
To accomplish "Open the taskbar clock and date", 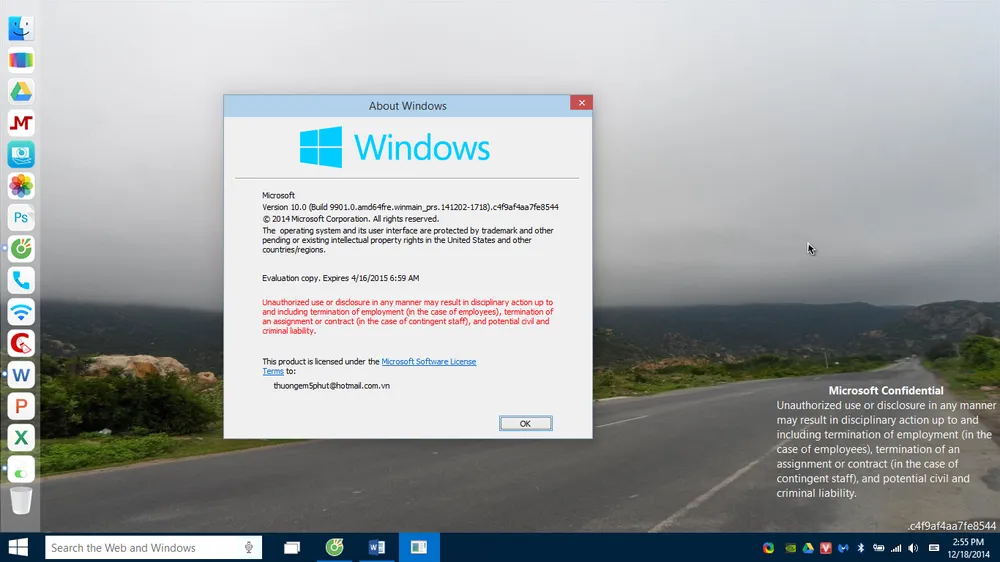I will point(968,548).
